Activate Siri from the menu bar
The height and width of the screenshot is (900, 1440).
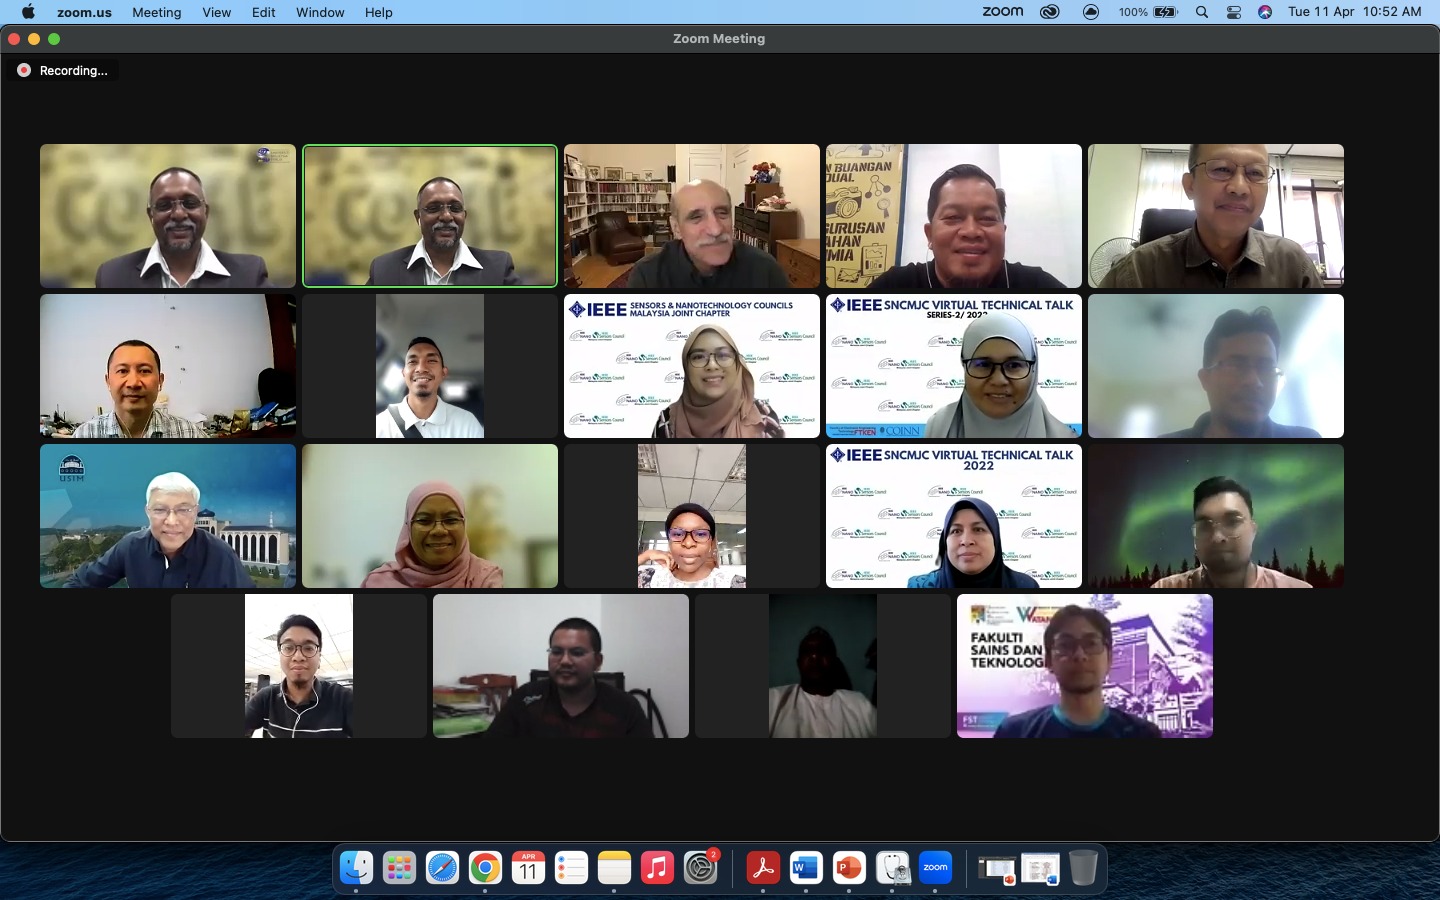(1265, 12)
